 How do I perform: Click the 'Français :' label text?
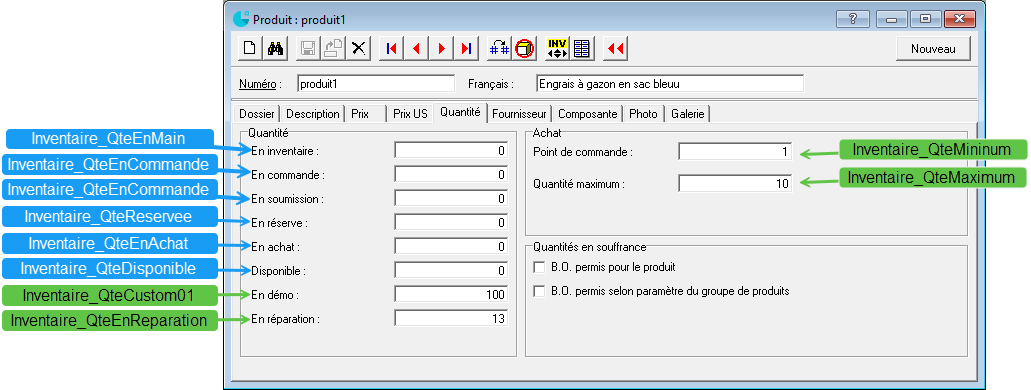click(x=490, y=84)
